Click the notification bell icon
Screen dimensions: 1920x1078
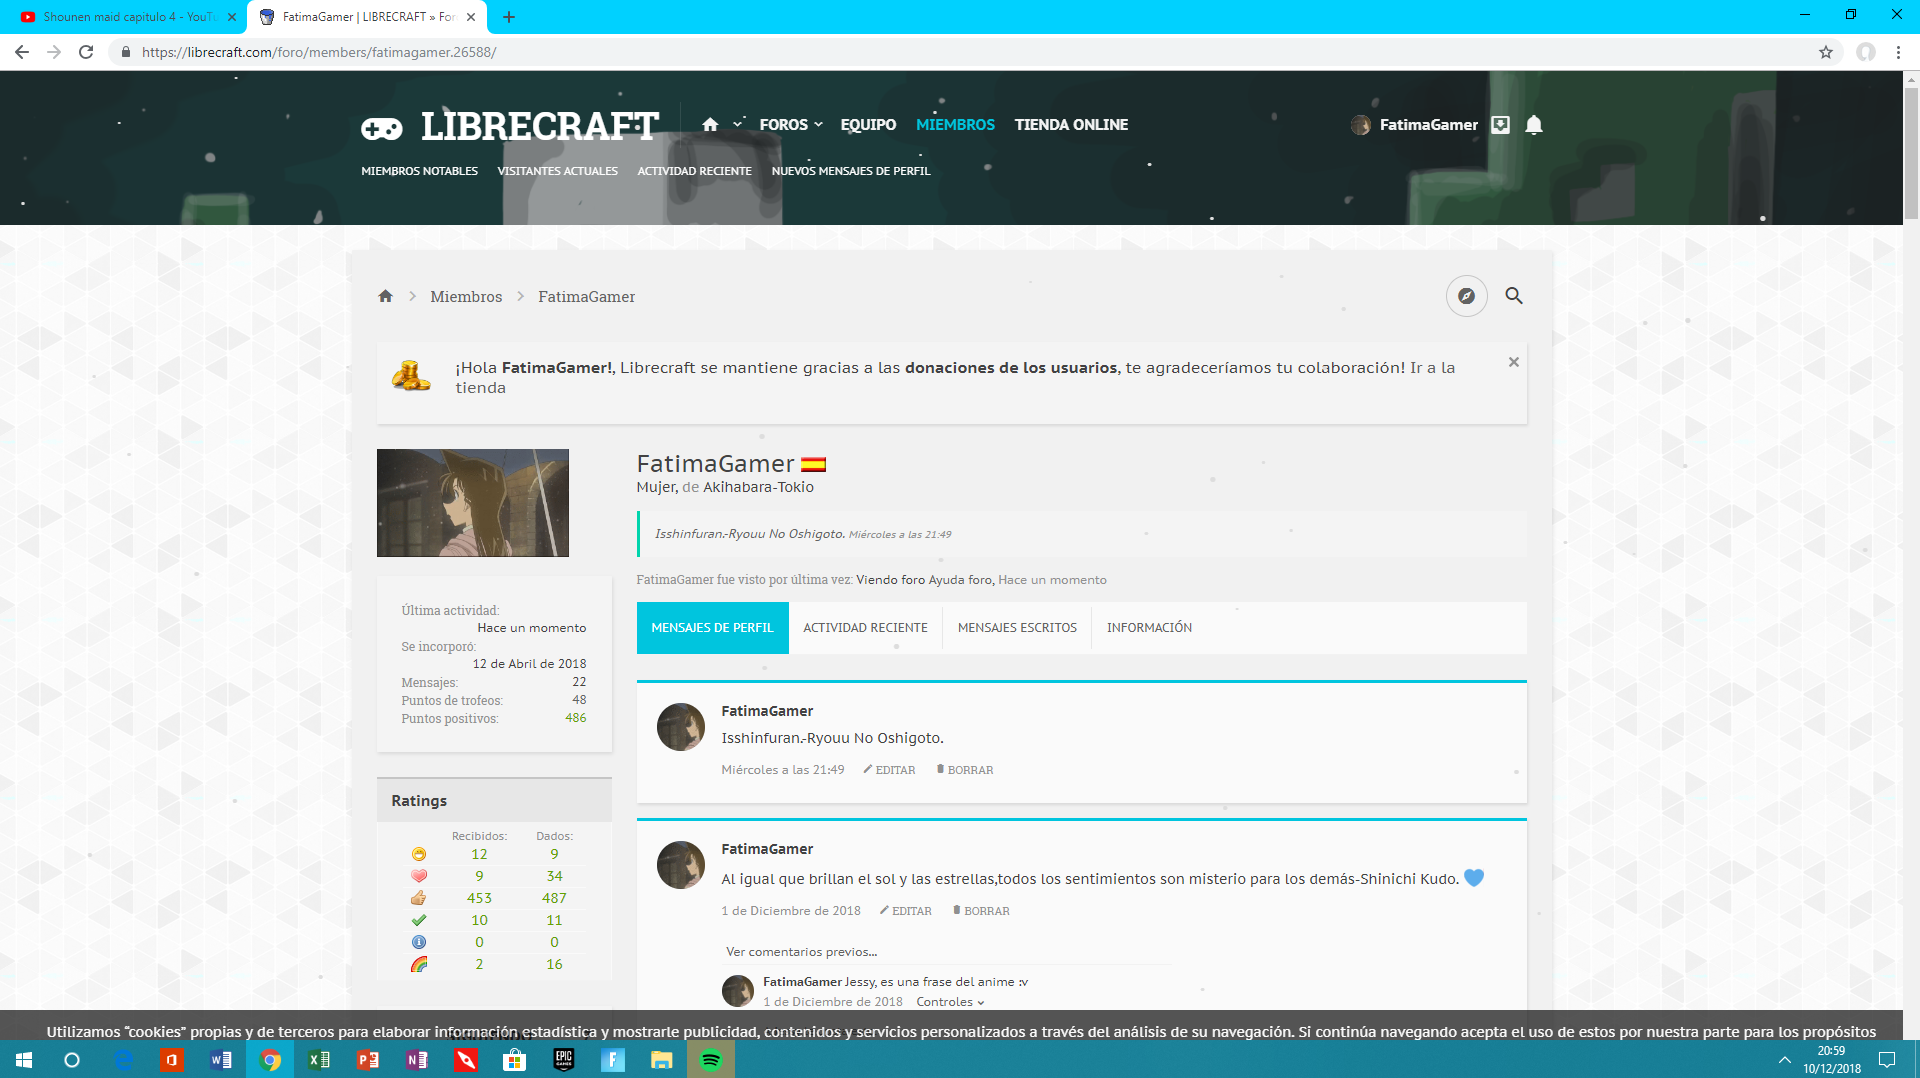click(1534, 125)
